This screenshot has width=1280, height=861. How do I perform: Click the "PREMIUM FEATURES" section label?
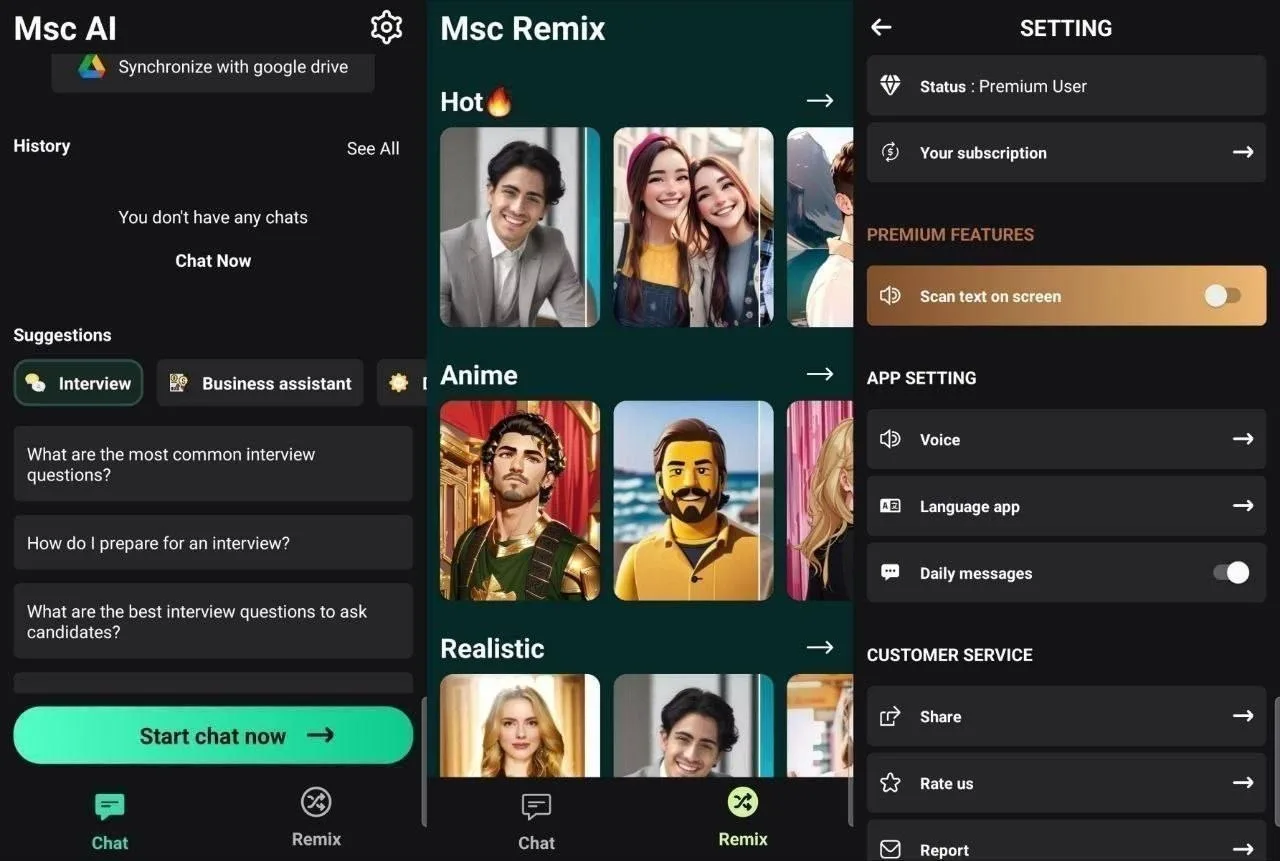(950, 235)
